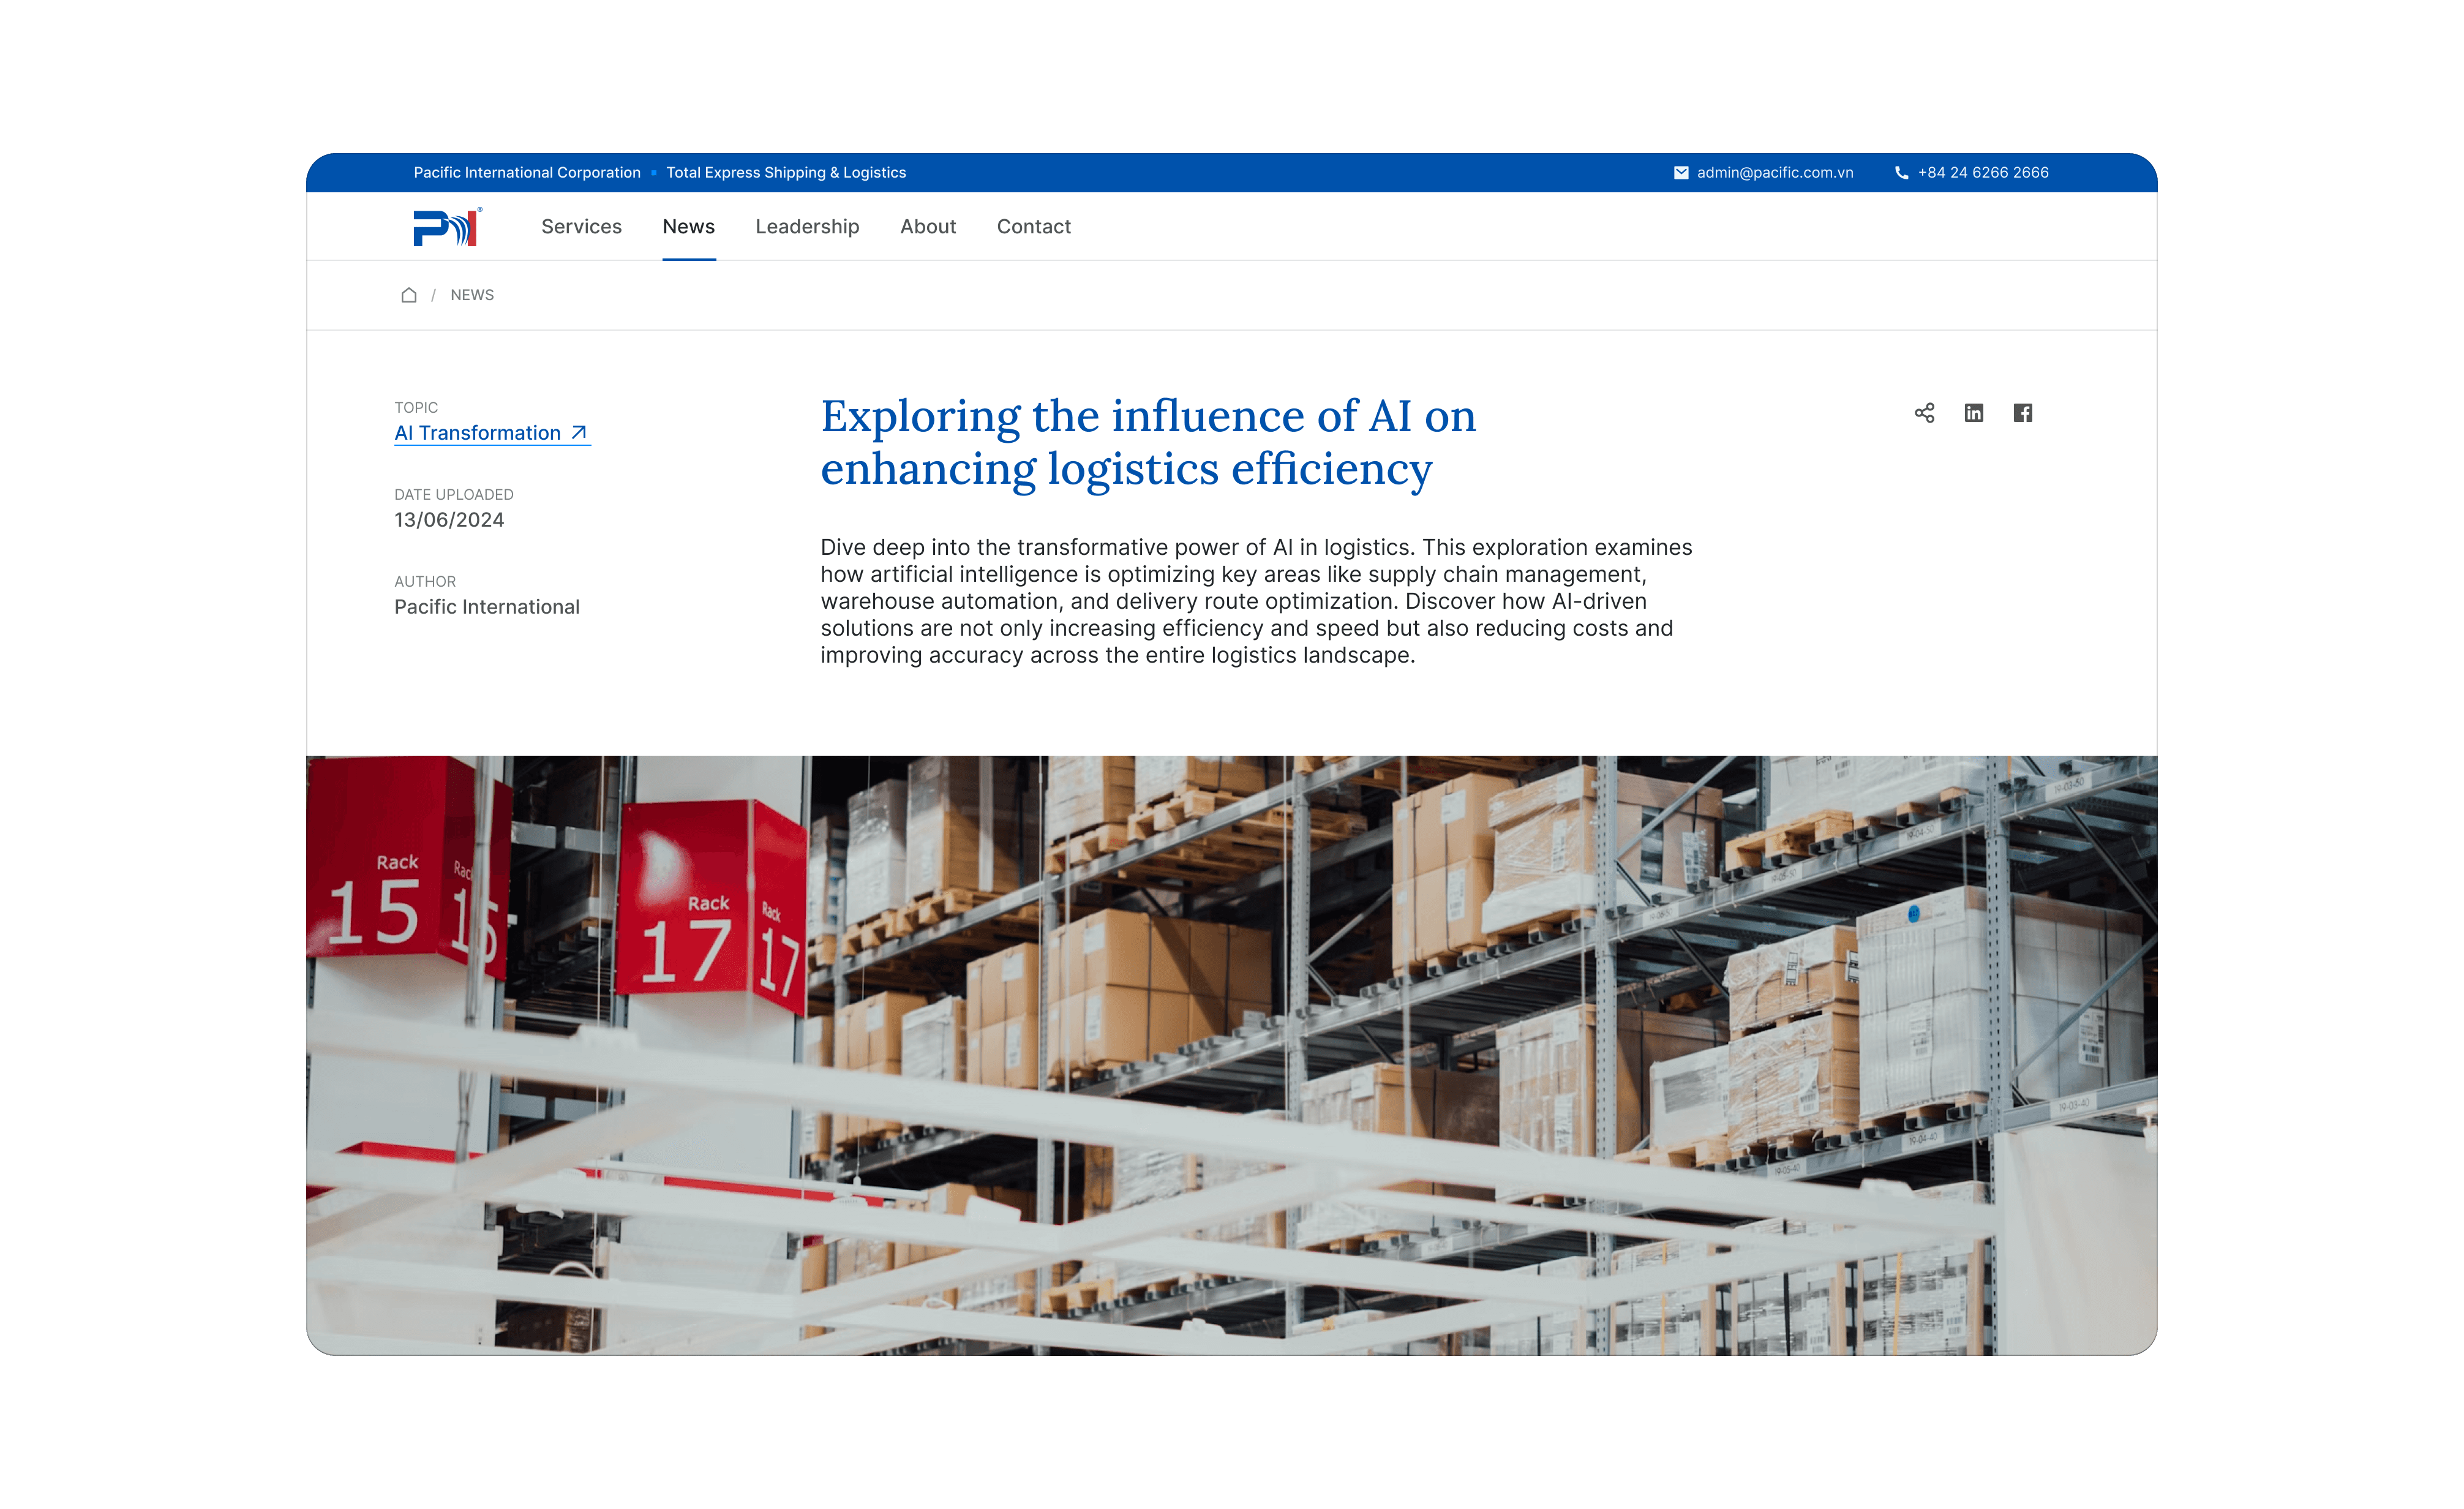The height and width of the screenshot is (1509, 2464).
Task: Click the admin@pacific.com.vn email address
Action: click(x=1774, y=173)
